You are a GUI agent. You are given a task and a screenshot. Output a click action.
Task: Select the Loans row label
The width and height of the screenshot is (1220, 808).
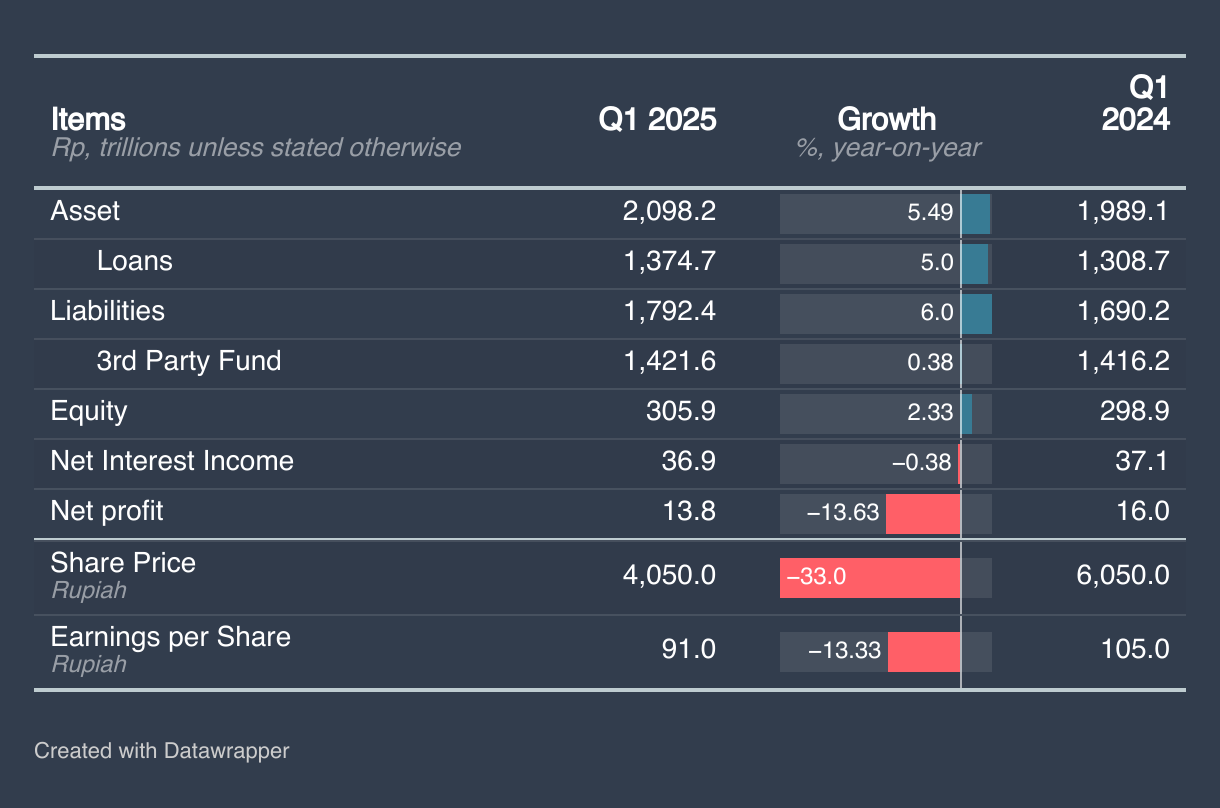134,261
